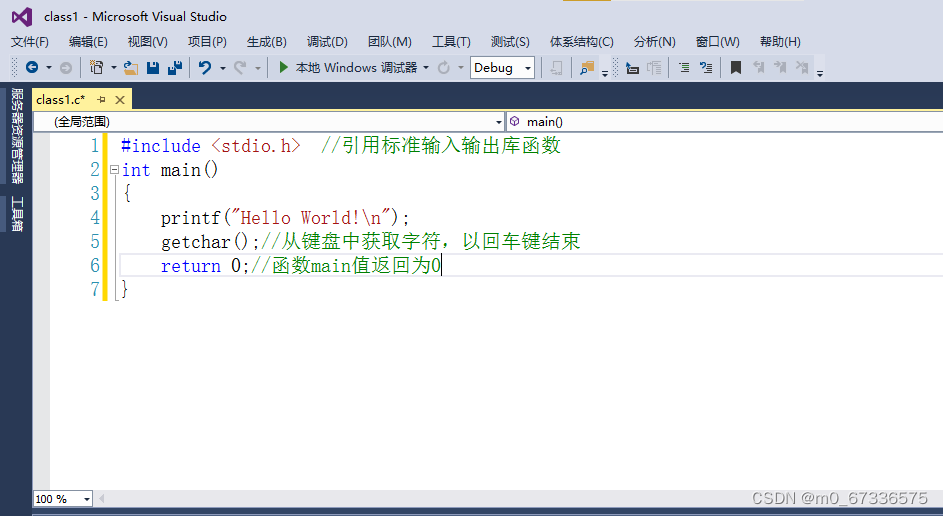Open the text editor toolbar overflow options
Screen dimensions: 943x516
click(819, 73)
